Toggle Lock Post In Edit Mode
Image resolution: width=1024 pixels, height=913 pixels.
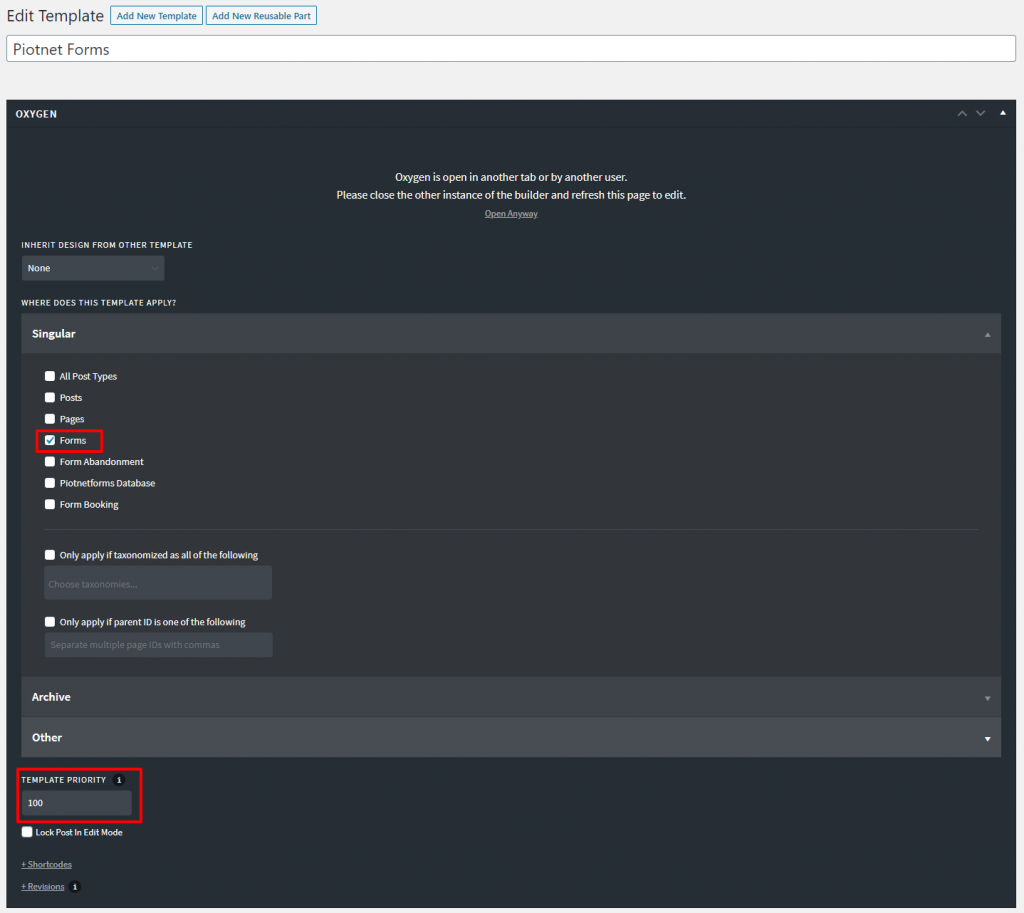27,832
